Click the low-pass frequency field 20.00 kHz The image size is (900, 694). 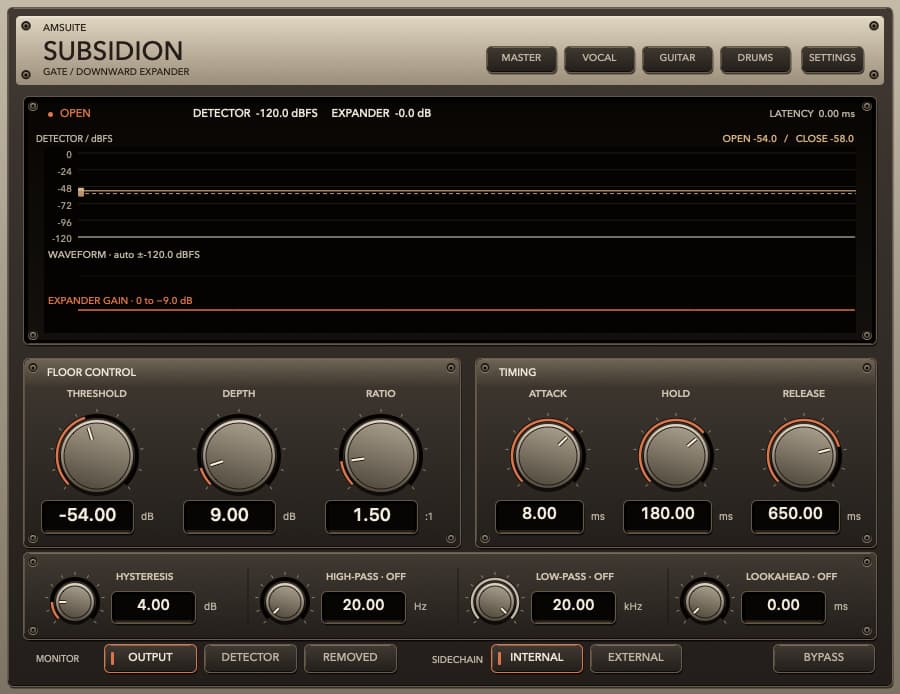pyautogui.click(x=573, y=606)
